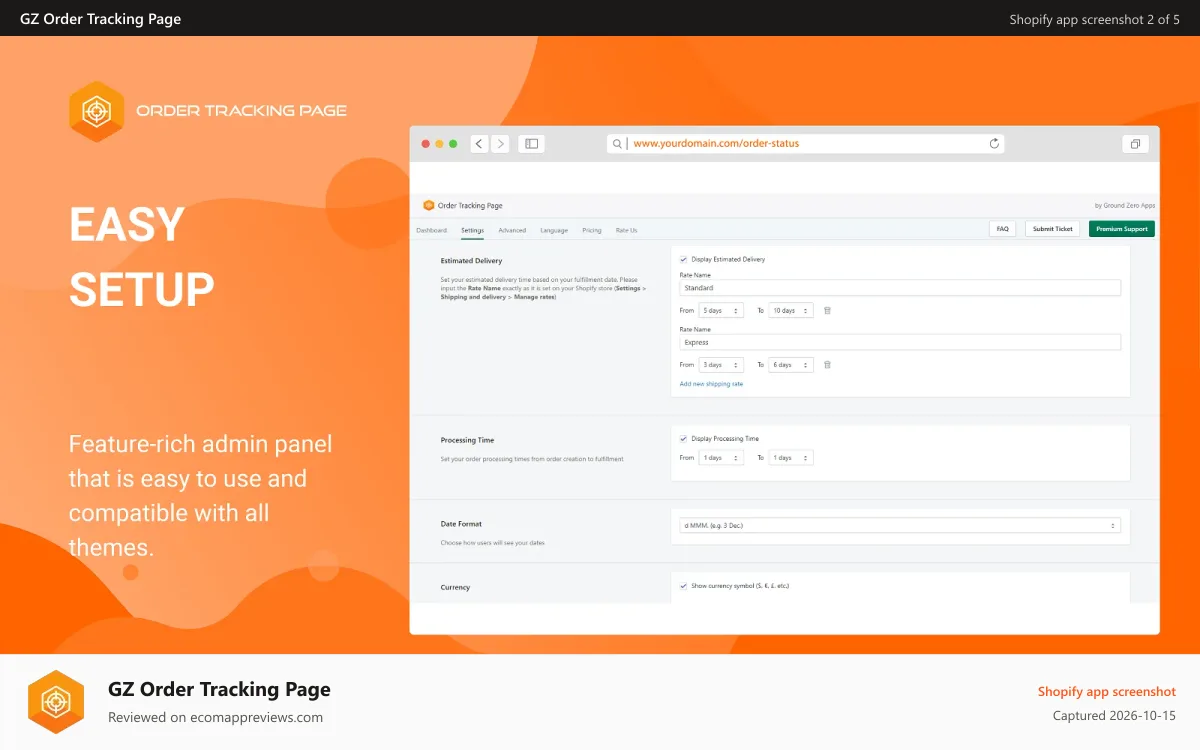
Task: Delete the Express rate with trash icon
Action: click(x=827, y=365)
